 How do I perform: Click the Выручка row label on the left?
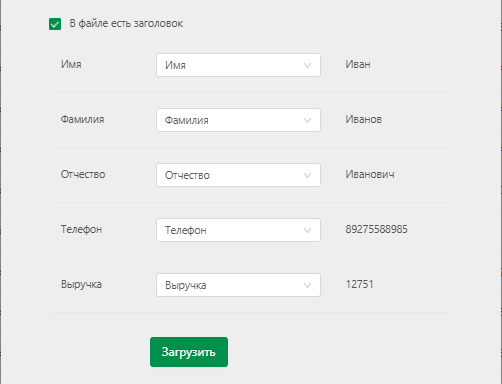pyautogui.click(x=81, y=284)
